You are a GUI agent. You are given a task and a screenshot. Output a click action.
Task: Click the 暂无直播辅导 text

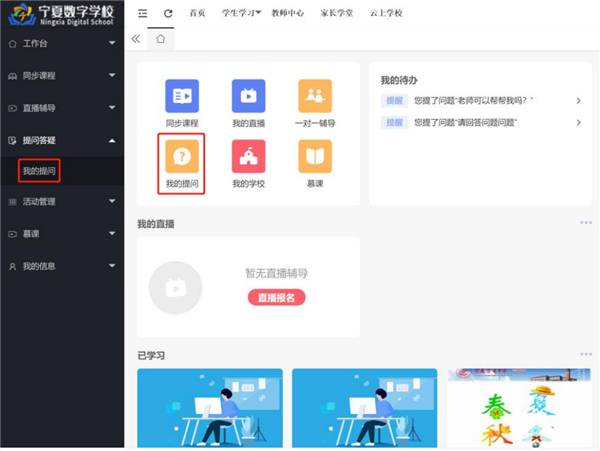277,273
